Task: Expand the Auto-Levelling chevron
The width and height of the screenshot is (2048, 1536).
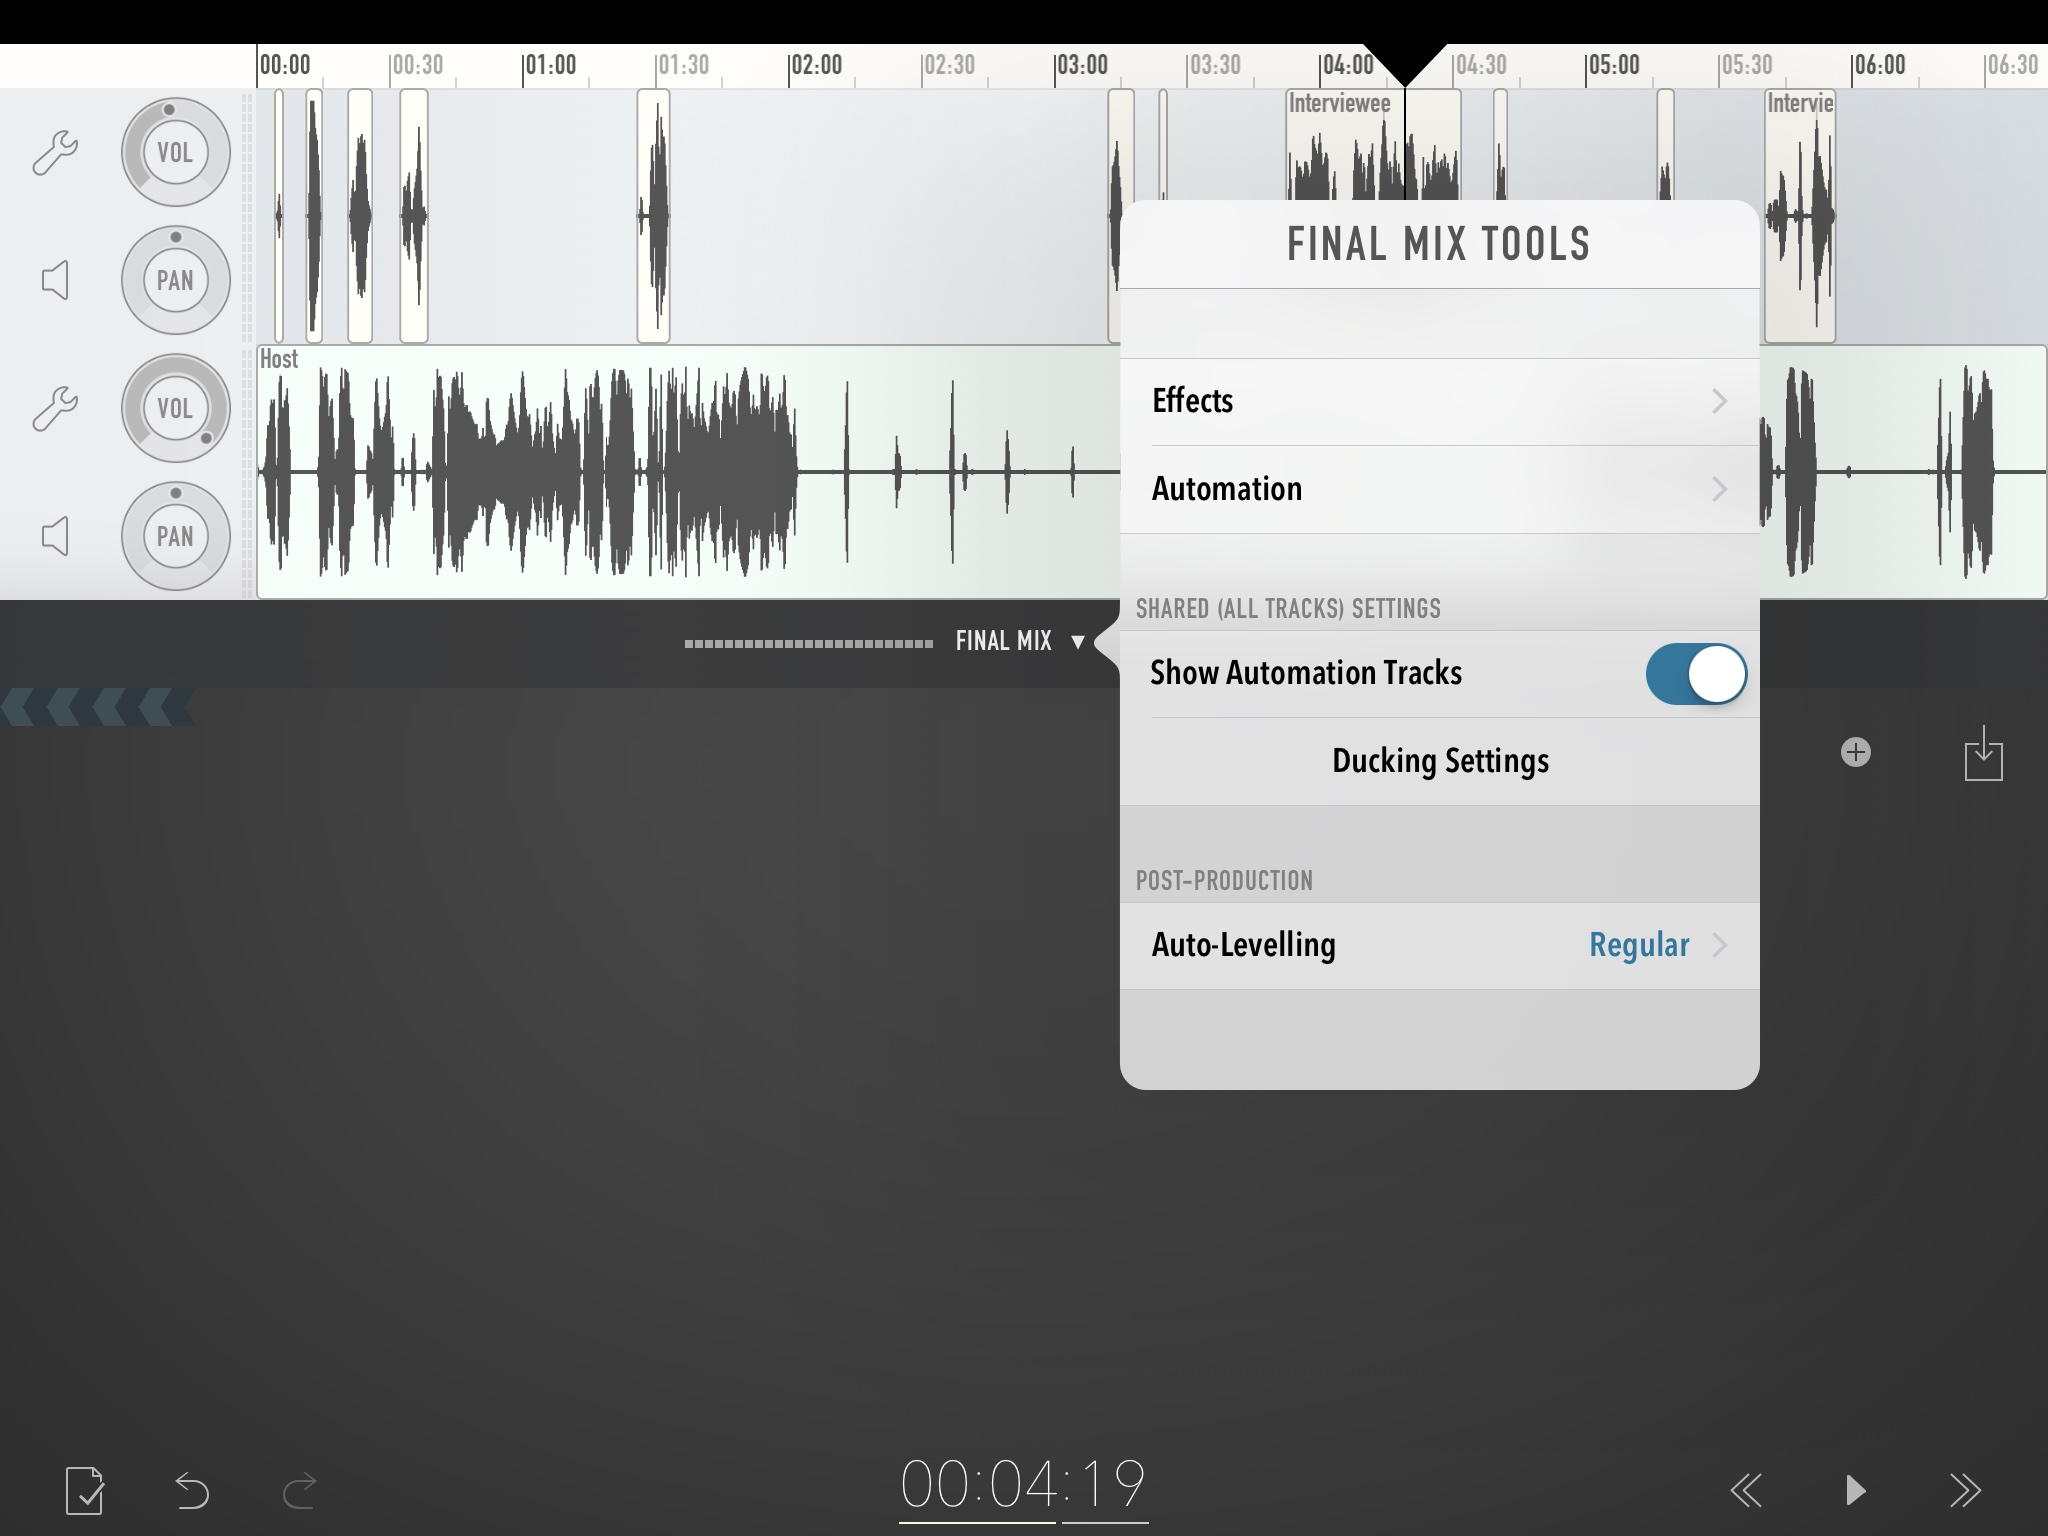Action: (x=1719, y=945)
